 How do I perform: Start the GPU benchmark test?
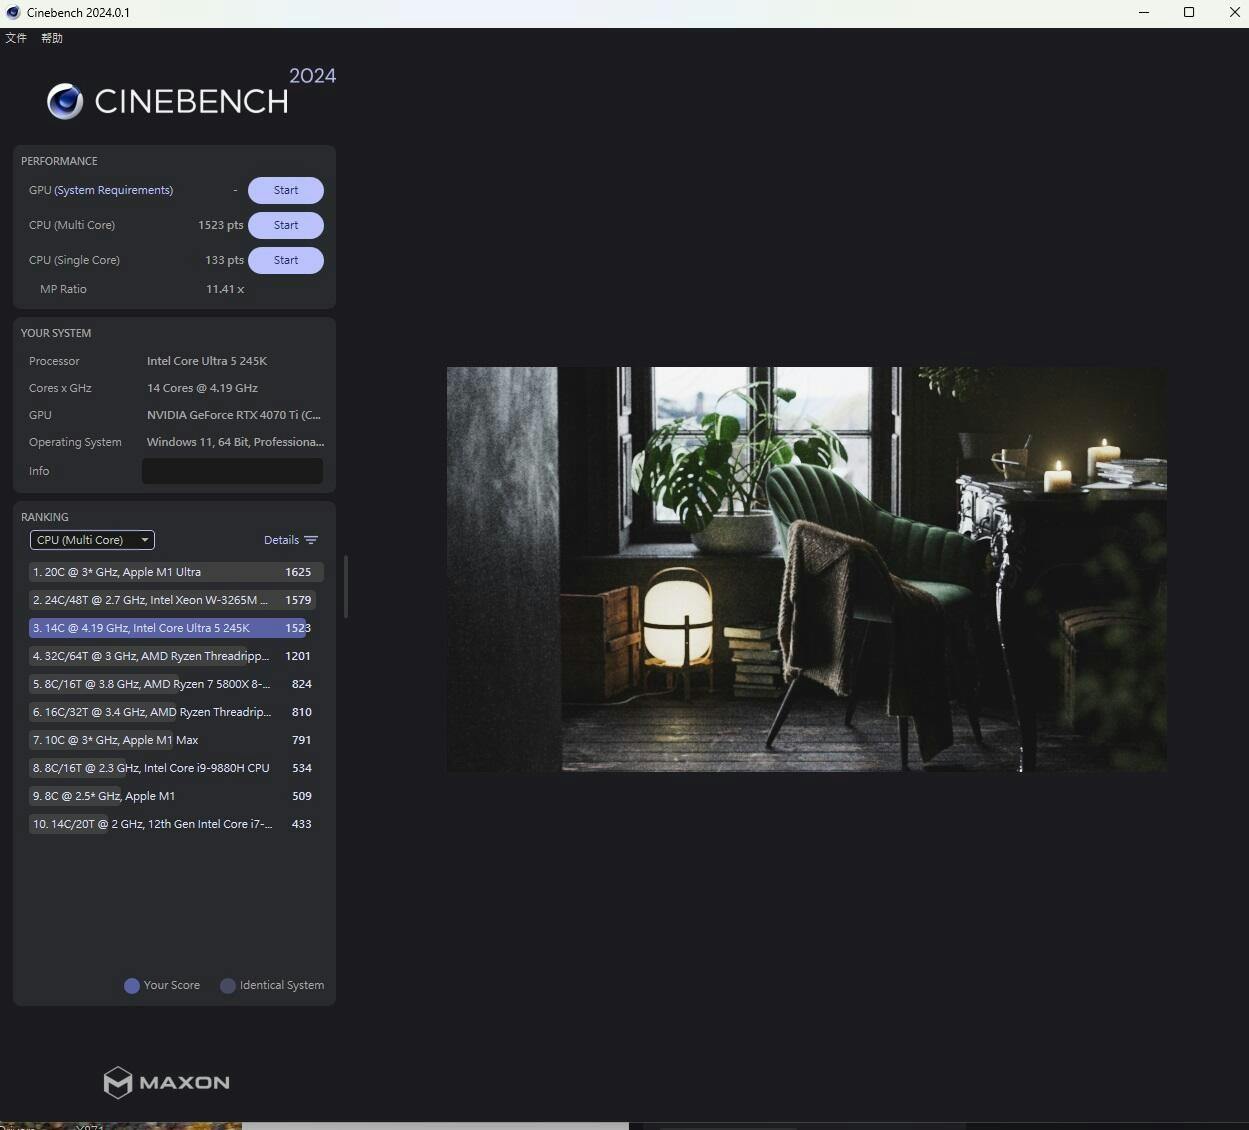tap(286, 190)
